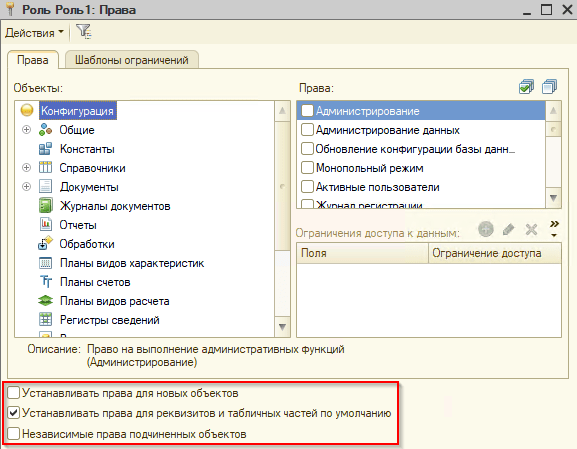This screenshot has width=577, height=449.
Task: Click the Планы счетов icon
Action: click(x=45, y=282)
